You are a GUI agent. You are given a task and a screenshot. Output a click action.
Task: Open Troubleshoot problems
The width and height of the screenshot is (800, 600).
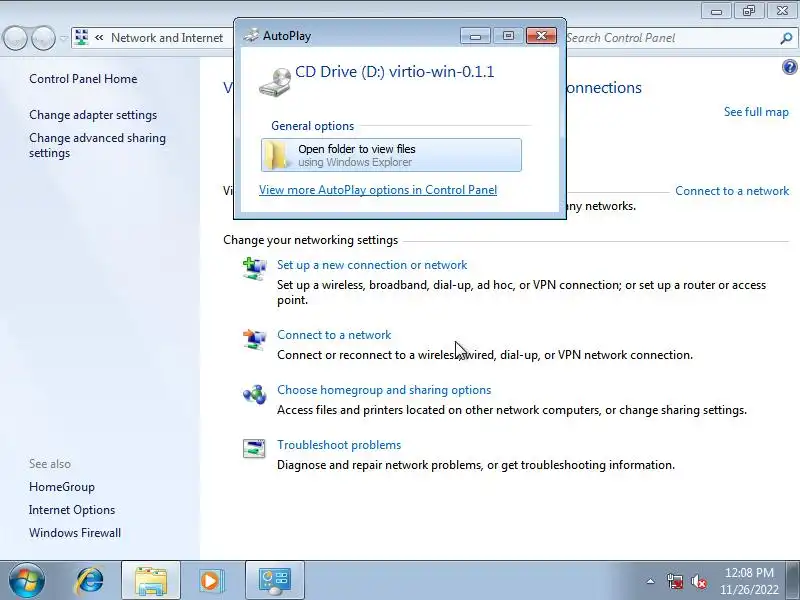click(x=339, y=445)
